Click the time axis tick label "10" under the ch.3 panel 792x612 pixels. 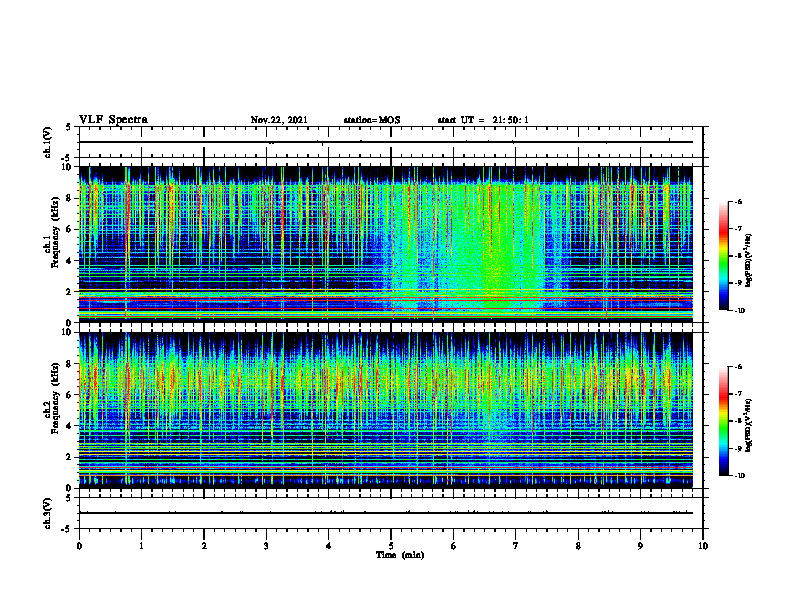click(x=703, y=546)
